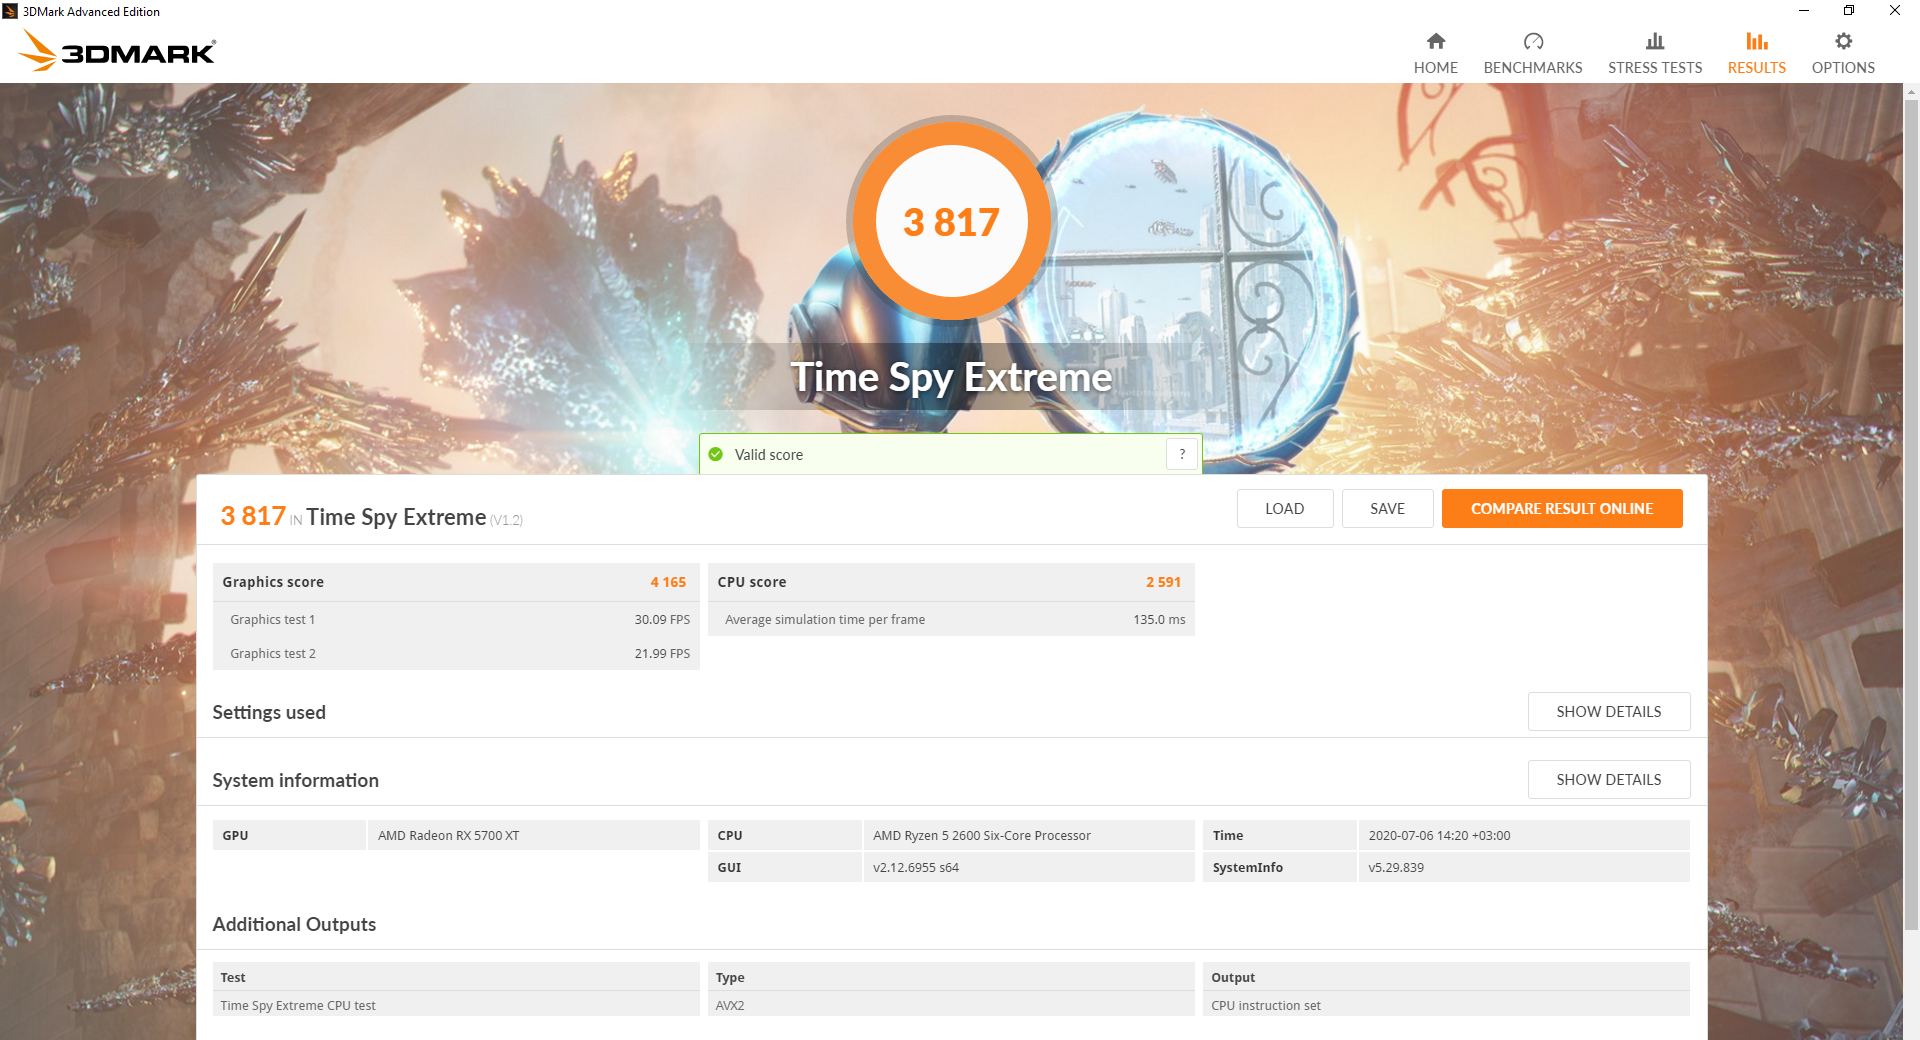This screenshot has height=1040, width=1920.
Task: Click the Time Spy Extreme banner title
Action: (x=951, y=377)
